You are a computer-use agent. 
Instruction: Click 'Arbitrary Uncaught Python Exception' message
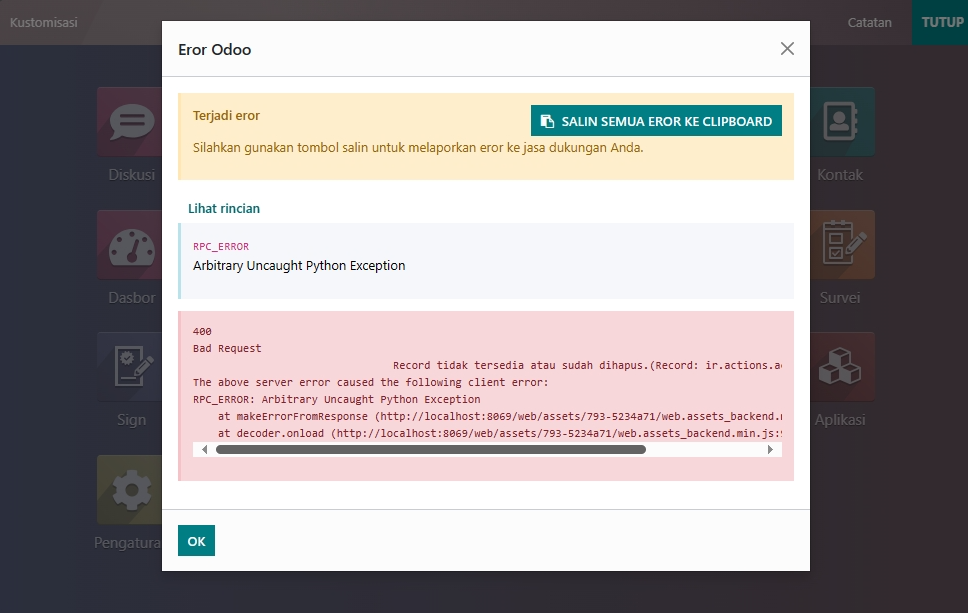pos(299,265)
